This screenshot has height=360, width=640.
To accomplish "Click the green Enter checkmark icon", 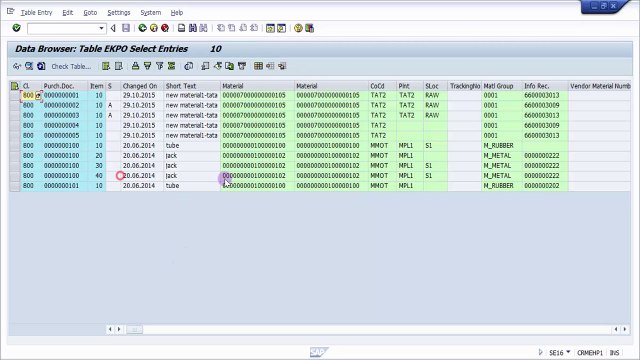I will click(x=16, y=28).
